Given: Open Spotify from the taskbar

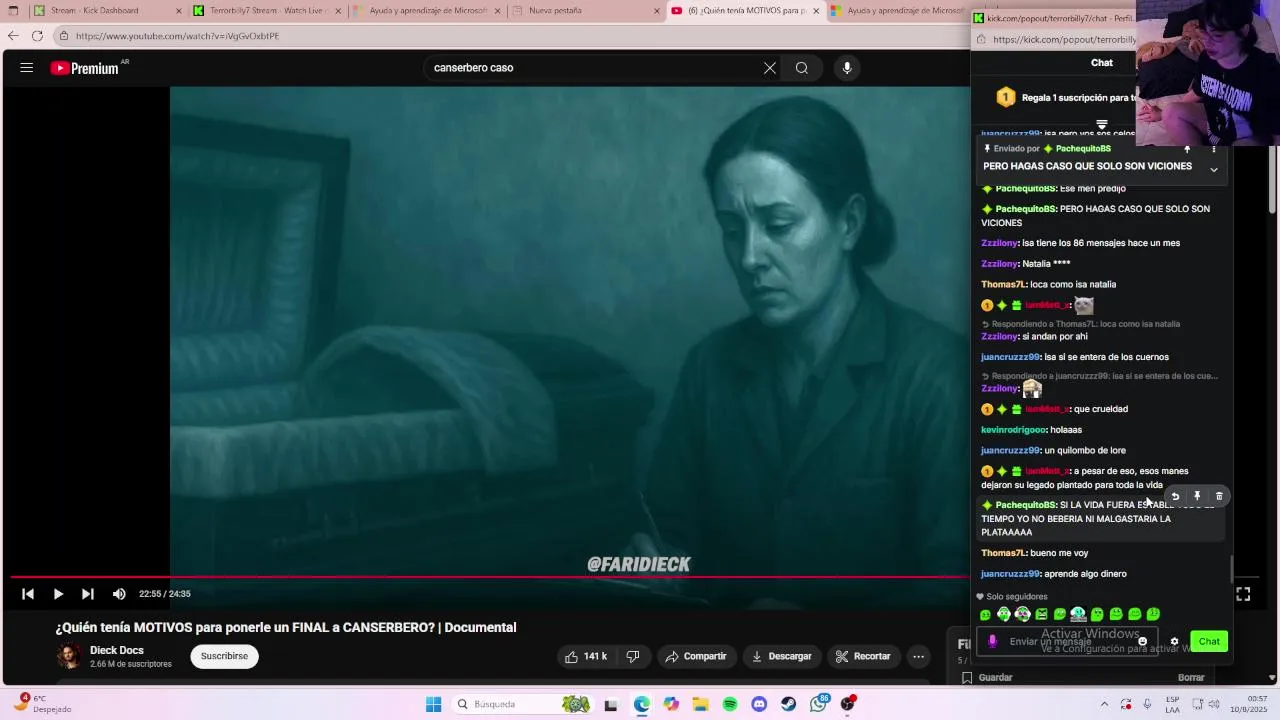Looking at the screenshot, I should click(730, 704).
